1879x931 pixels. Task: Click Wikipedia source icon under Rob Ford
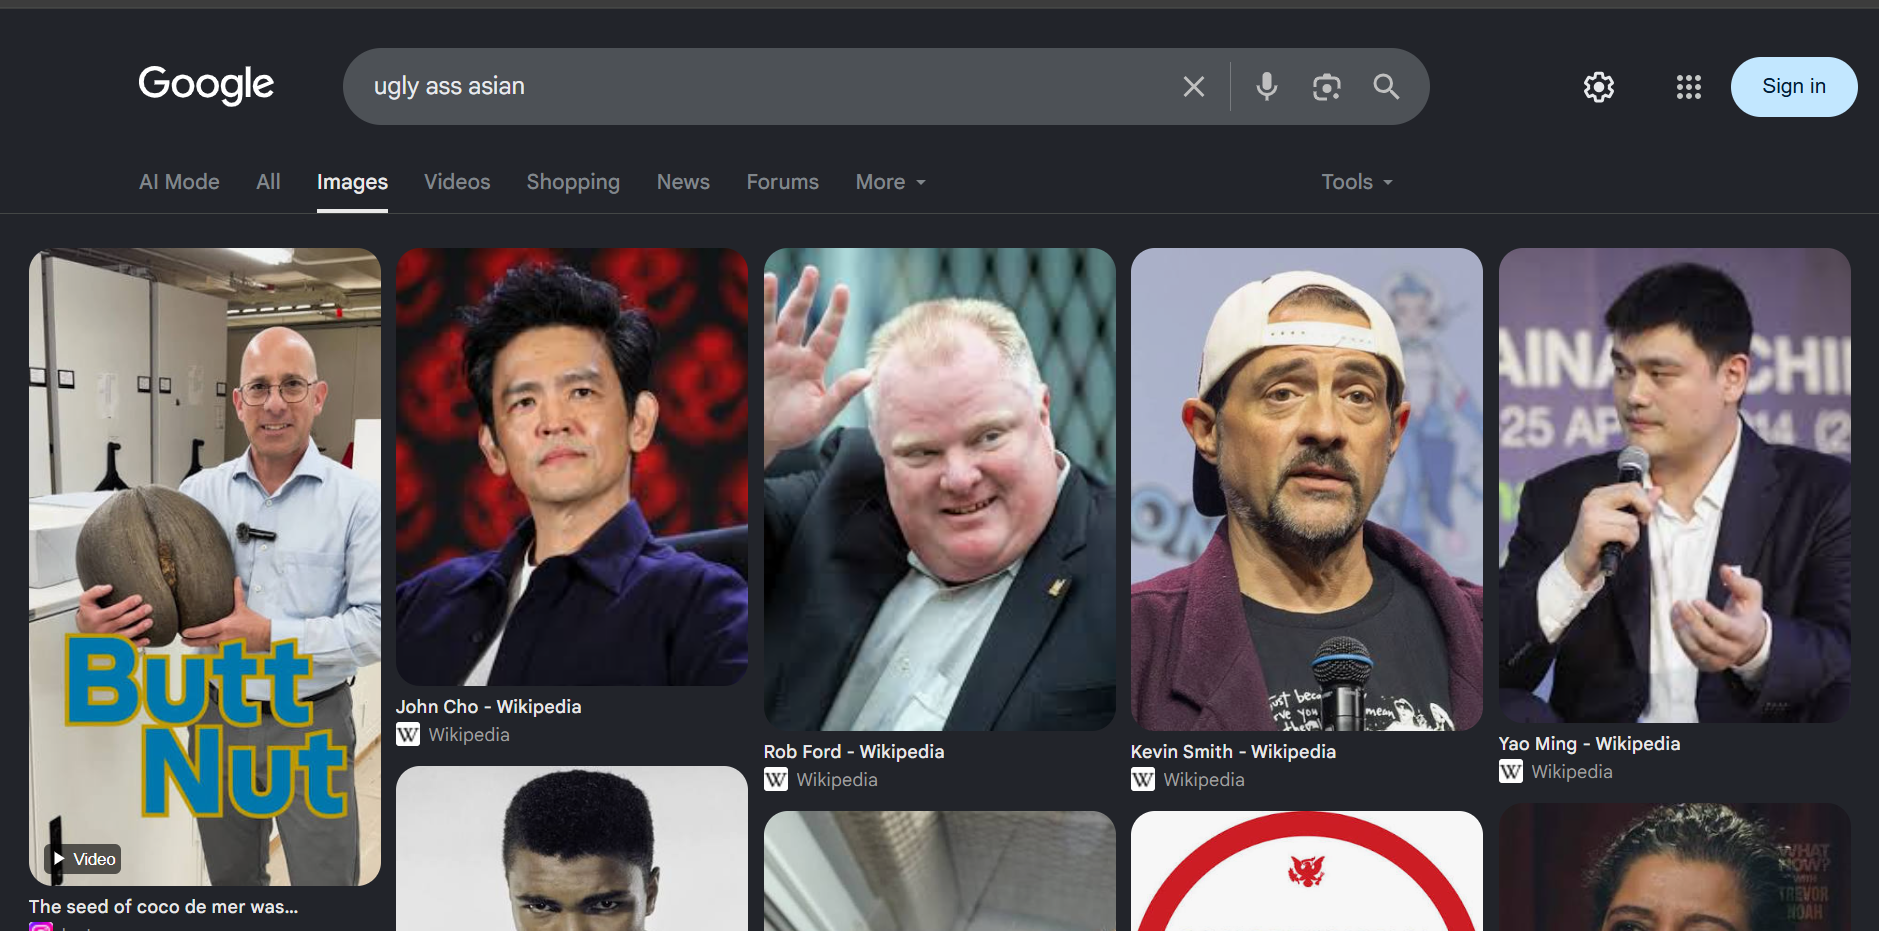776,780
